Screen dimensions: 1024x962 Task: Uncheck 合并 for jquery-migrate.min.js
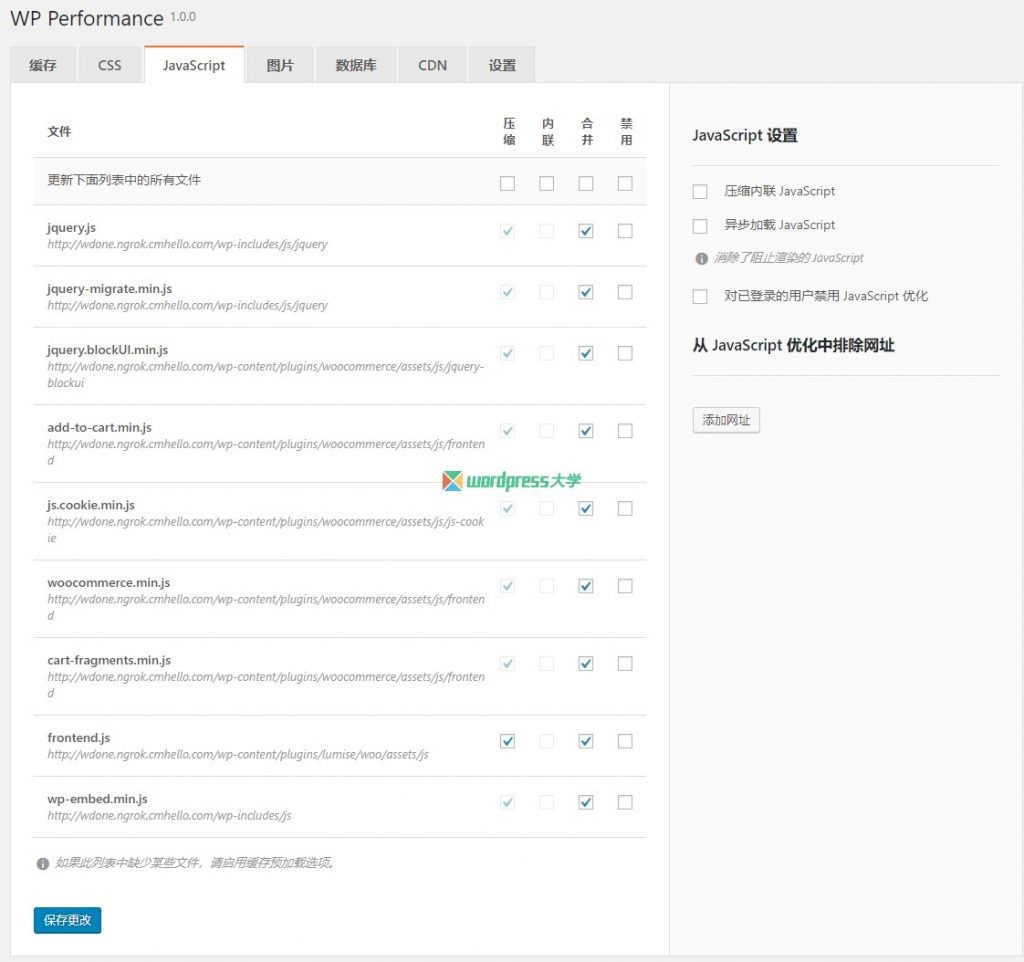point(586,292)
